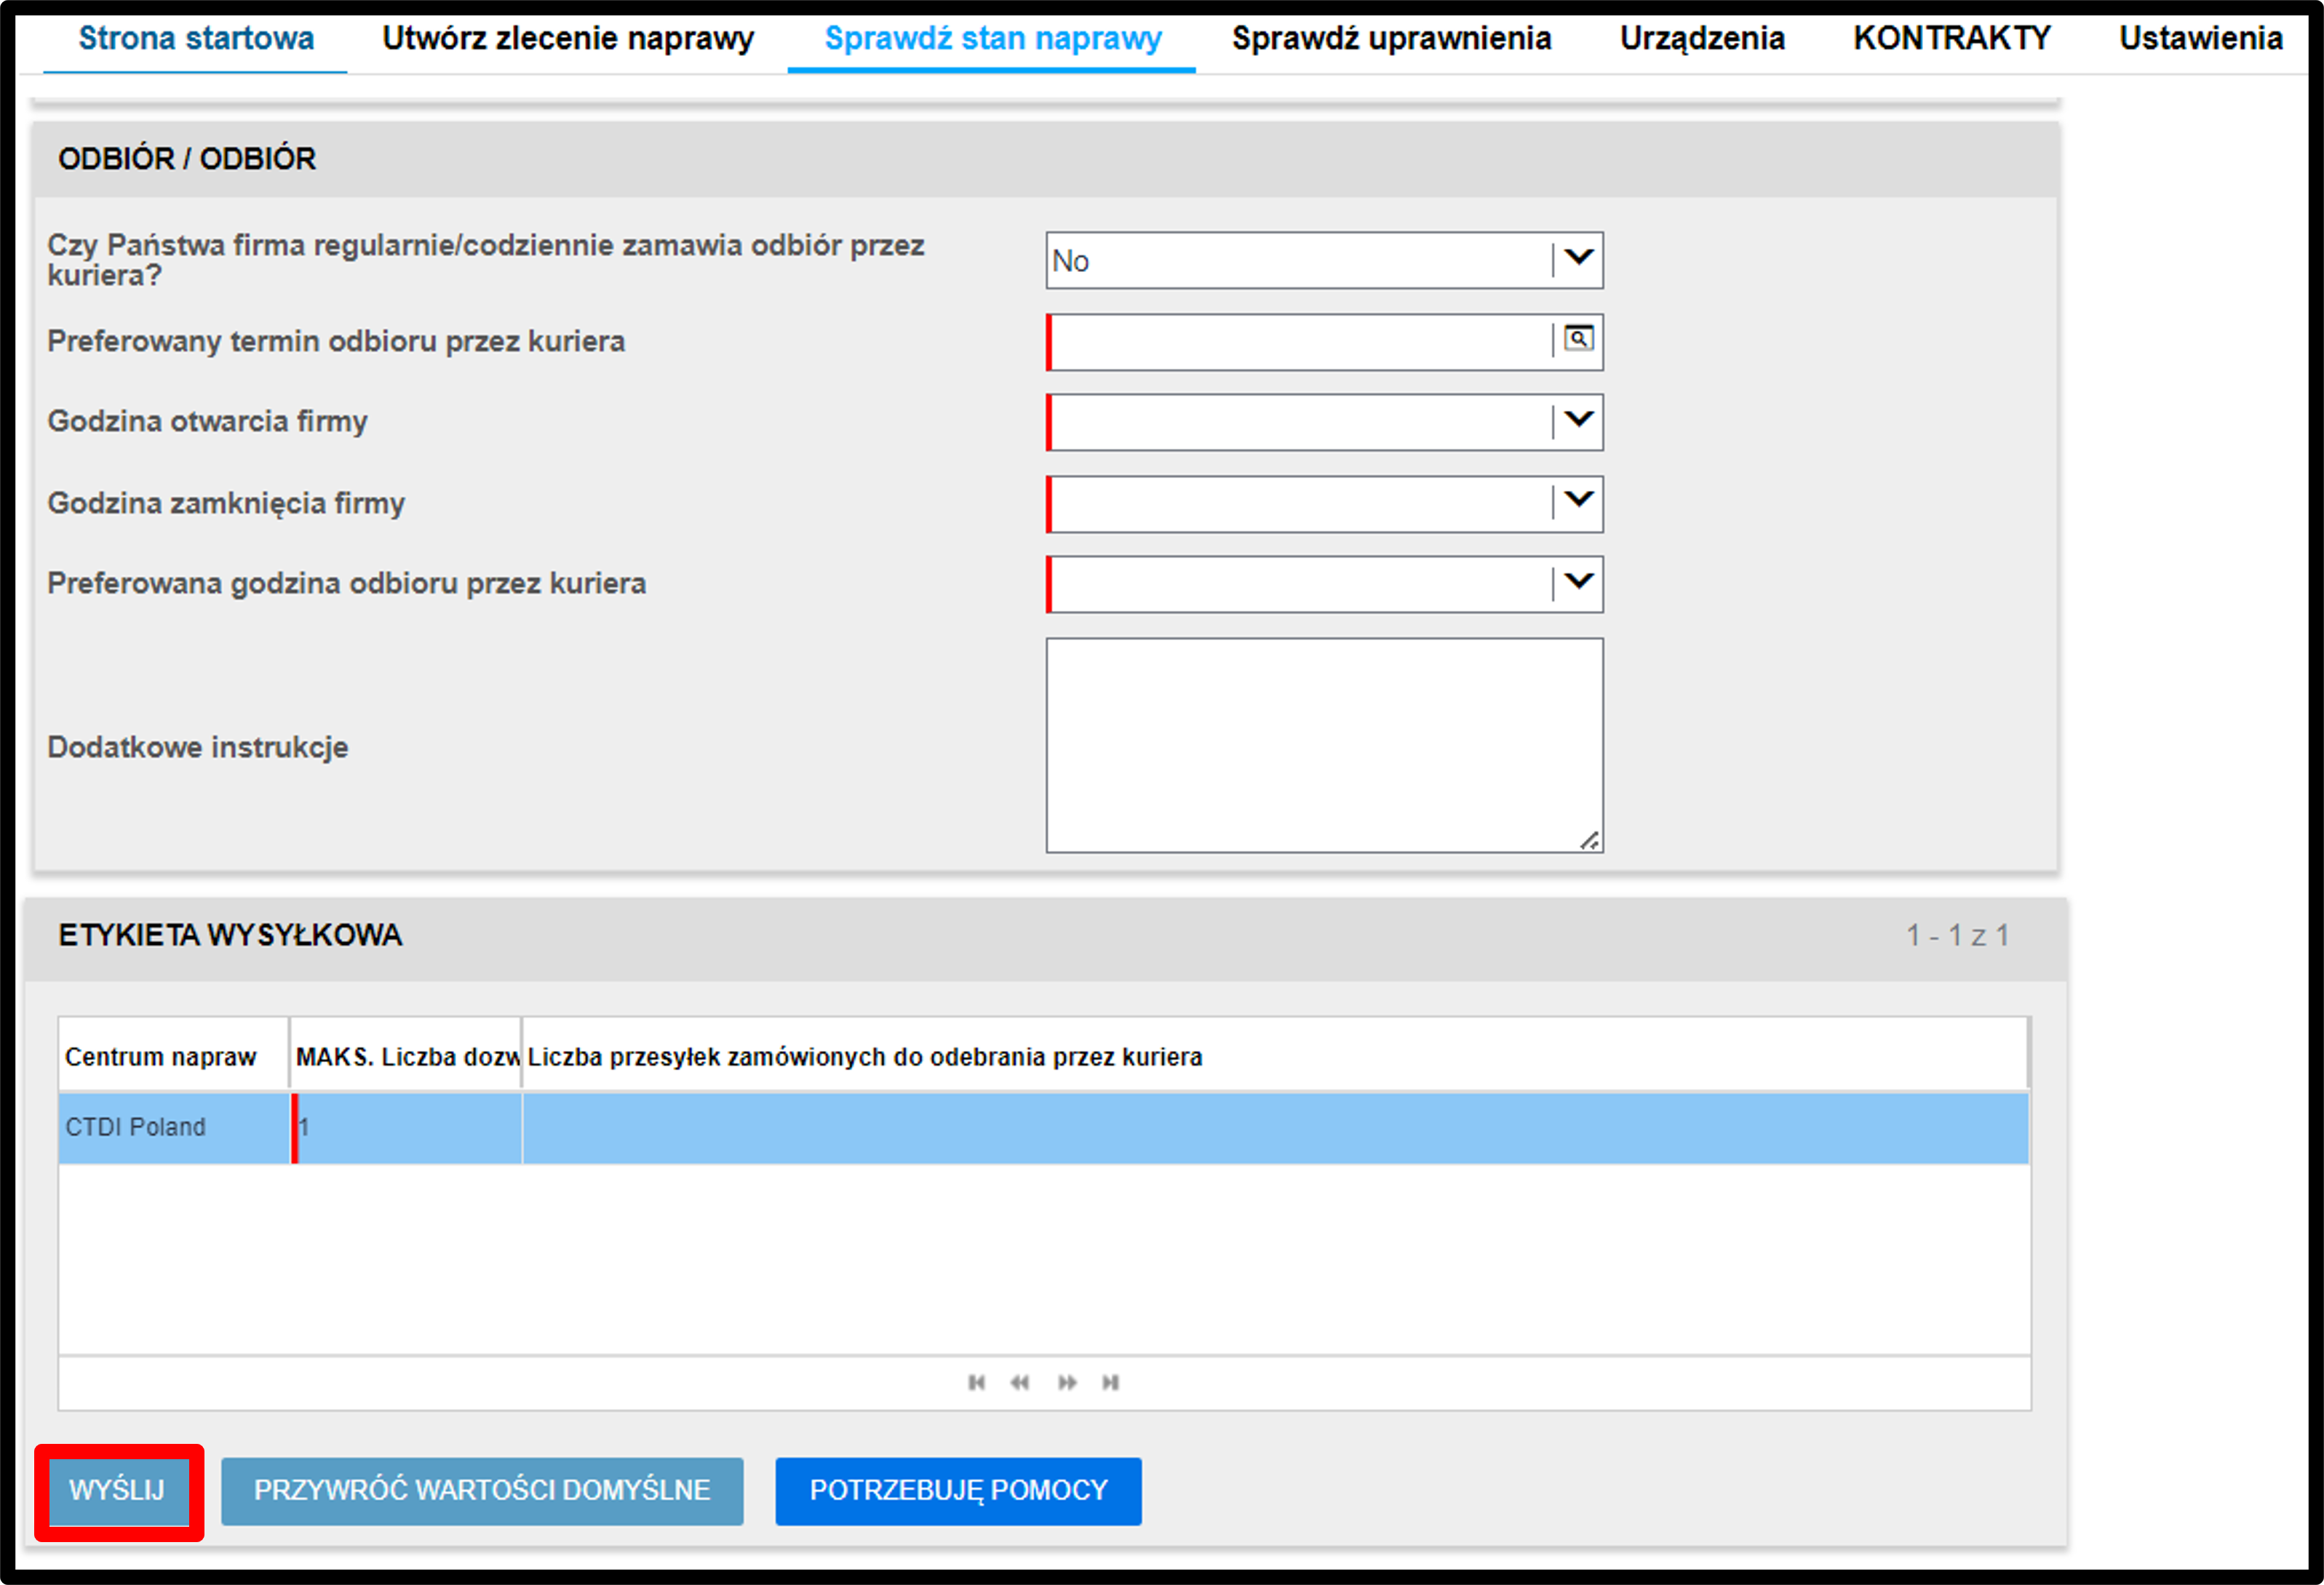Open the KONTRAKTY tab
This screenshot has width=2324, height=1585.
click(1952, 39)
